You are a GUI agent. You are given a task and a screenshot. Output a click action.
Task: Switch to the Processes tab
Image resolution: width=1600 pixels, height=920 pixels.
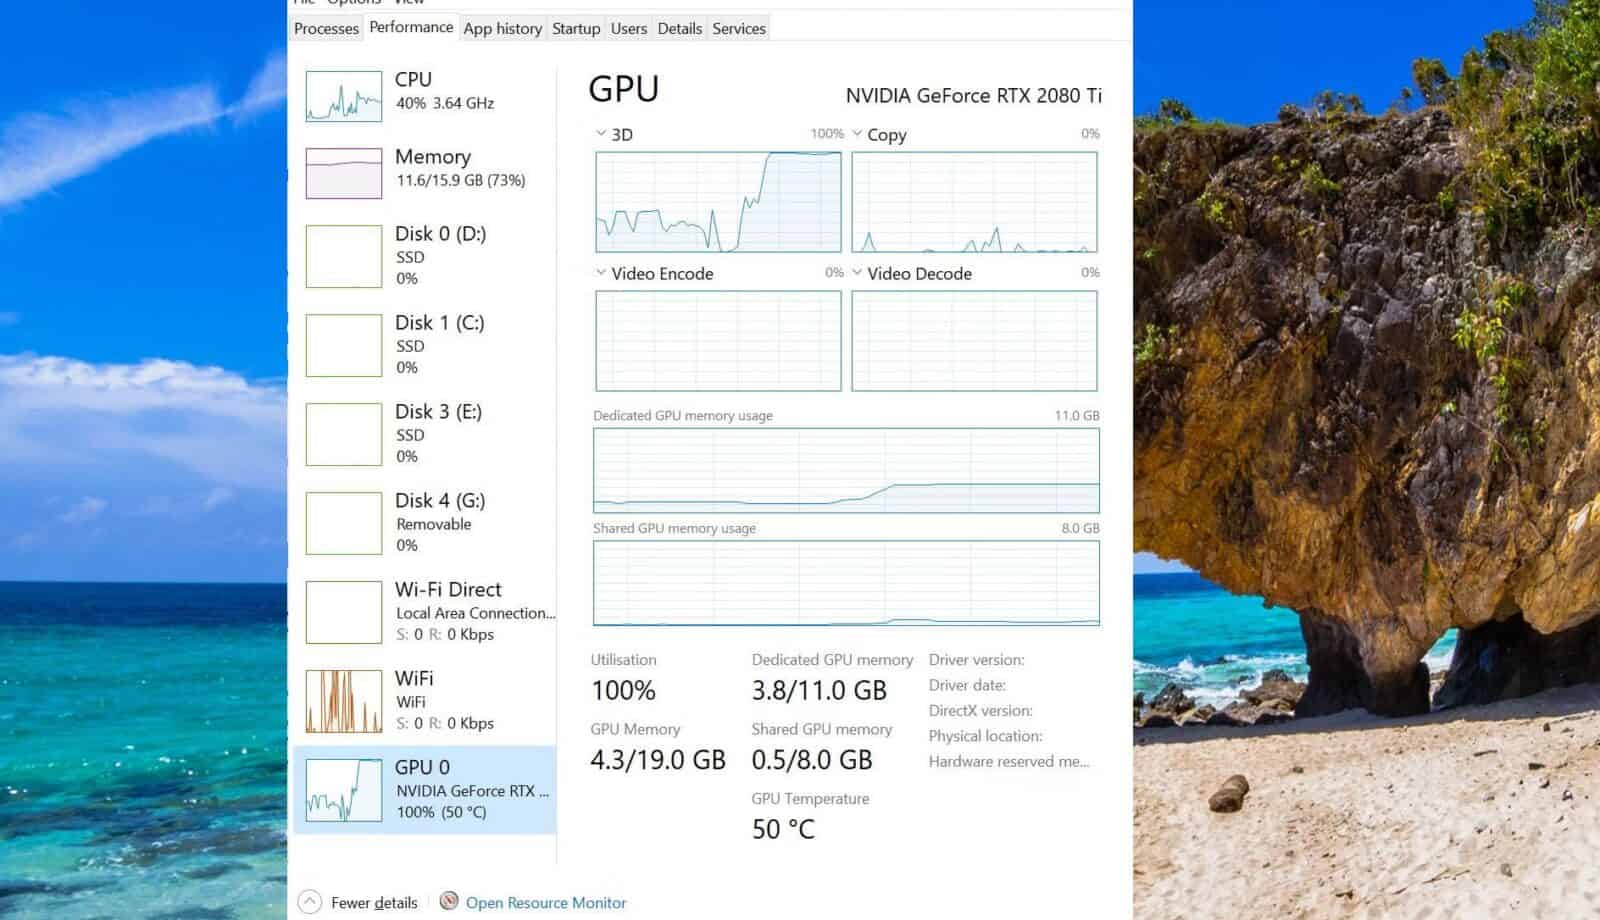tap(326, 28)
